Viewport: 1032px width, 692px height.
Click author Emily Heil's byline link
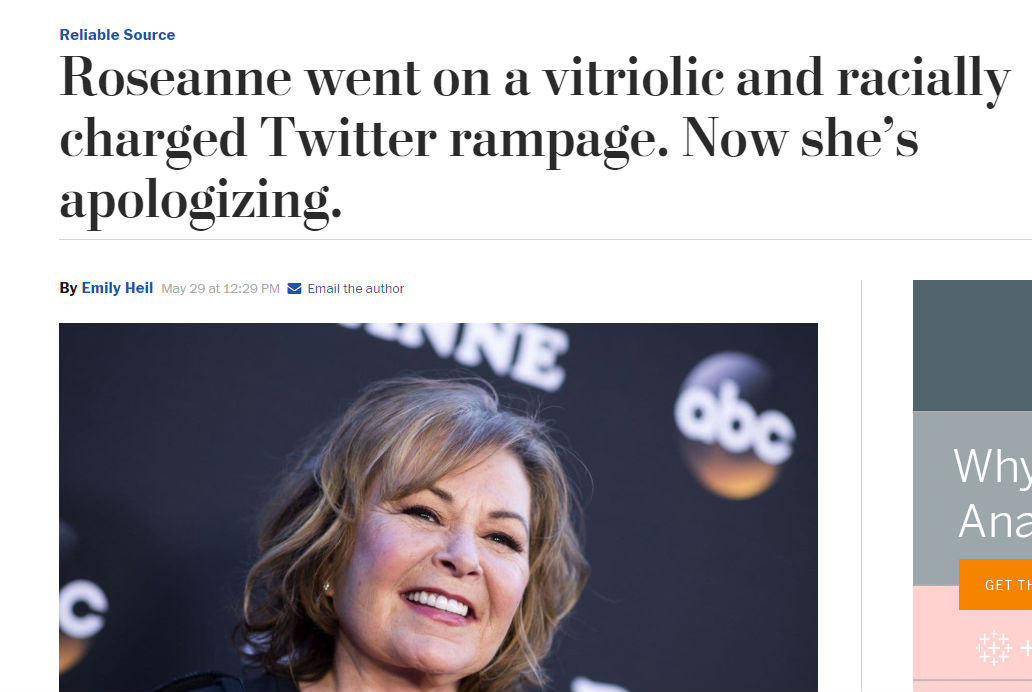117,288
